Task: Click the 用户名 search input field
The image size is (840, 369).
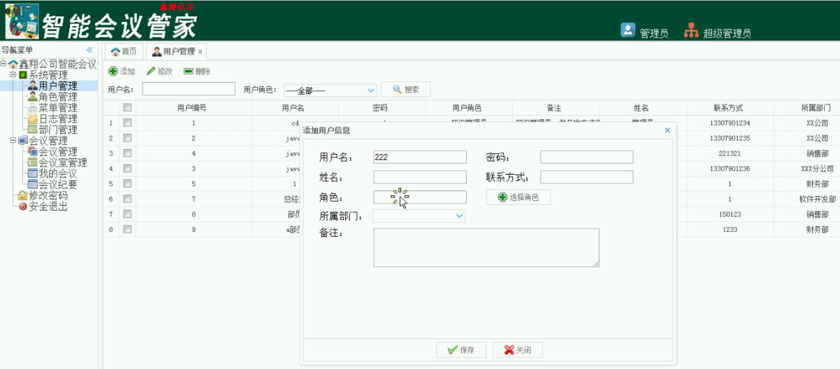Action: [x=189, y=89]
